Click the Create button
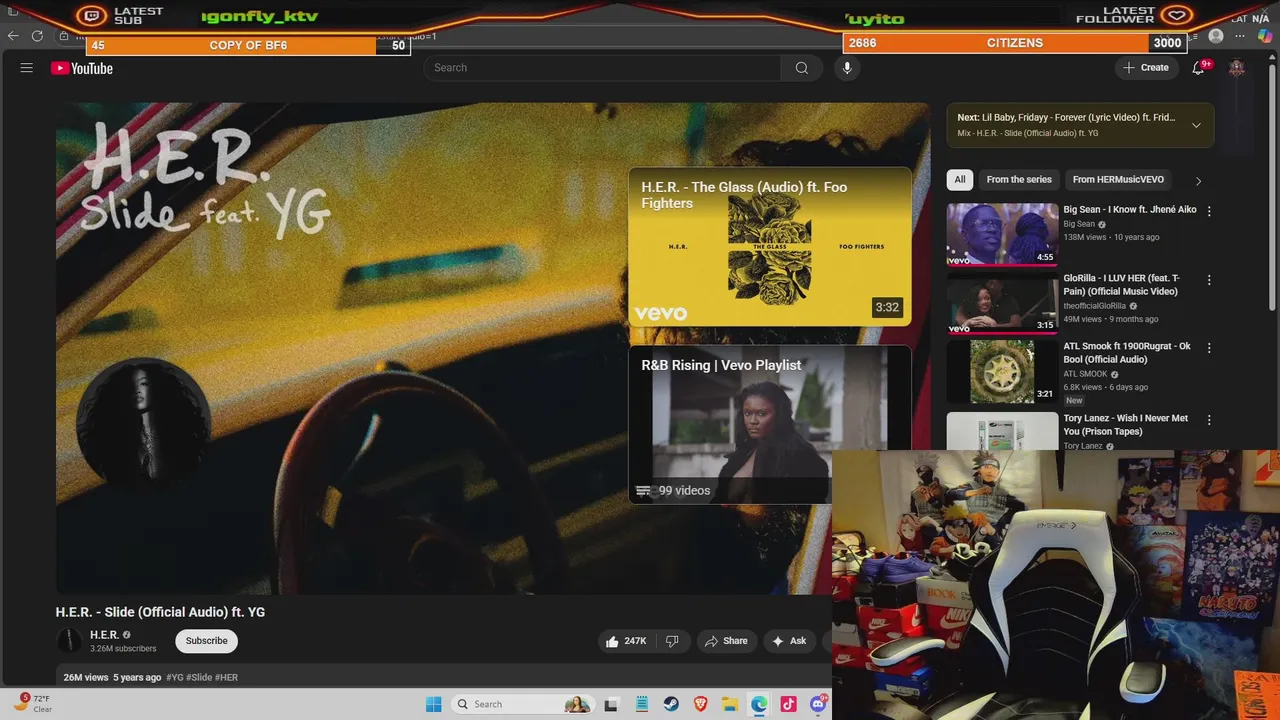Viewport: 1280px width, 720px height. click(x=1146, y=68)
